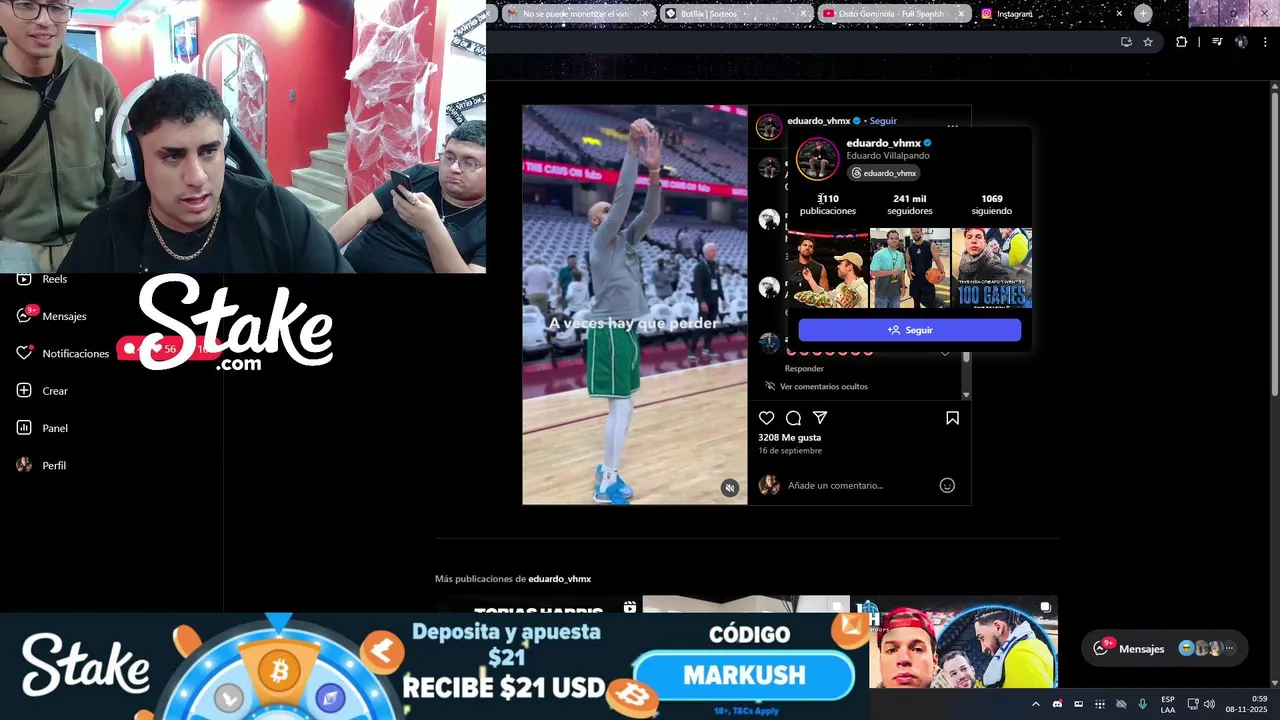Viewport: 1280px width, 720px height.
Task: Click the Responder link under the comment
Action: 804,369
